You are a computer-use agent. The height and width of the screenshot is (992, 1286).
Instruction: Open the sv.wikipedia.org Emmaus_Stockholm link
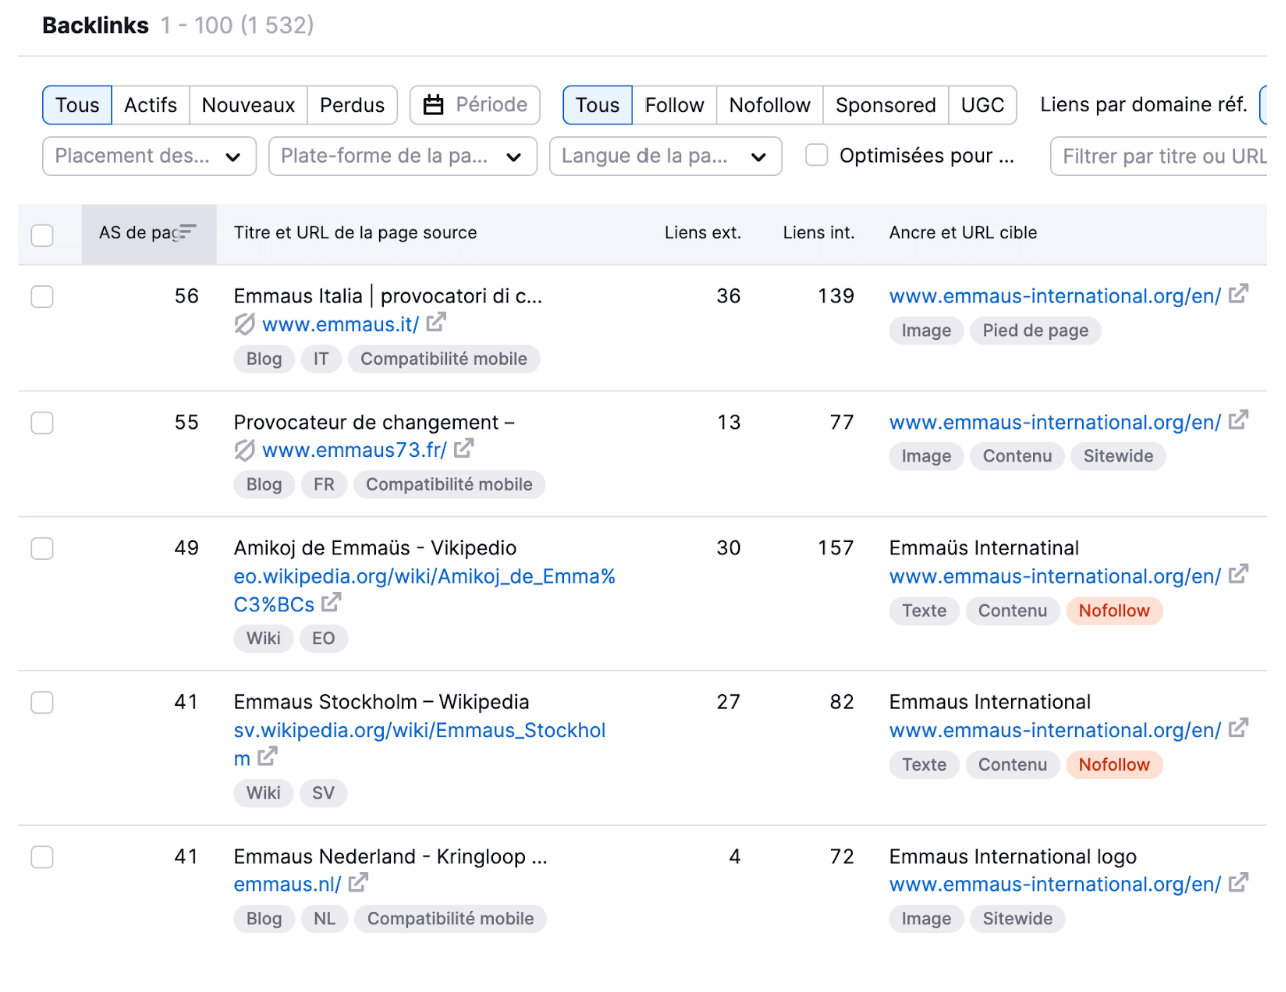click(x=419, y=744)
